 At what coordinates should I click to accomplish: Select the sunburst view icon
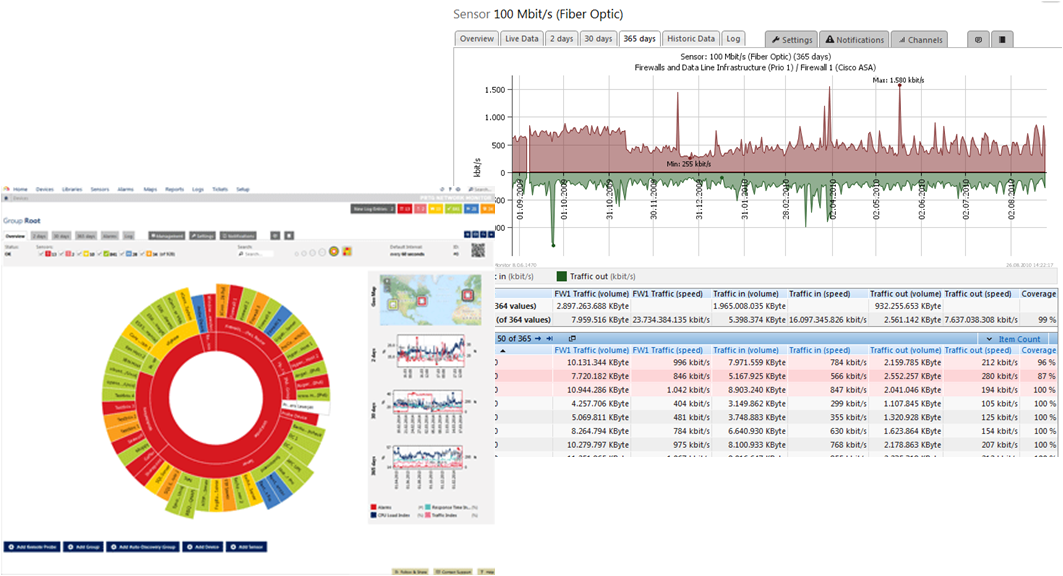coord(335,251)
